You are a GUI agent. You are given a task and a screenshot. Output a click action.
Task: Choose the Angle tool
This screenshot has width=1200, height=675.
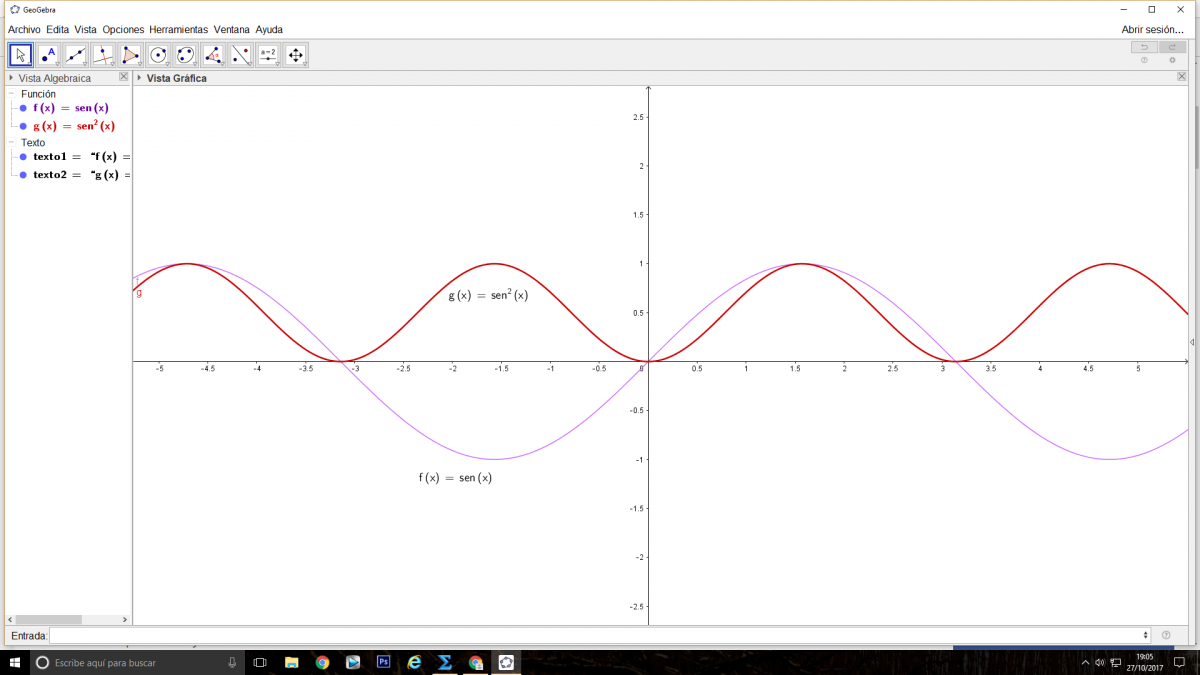[x=213, y=55]
